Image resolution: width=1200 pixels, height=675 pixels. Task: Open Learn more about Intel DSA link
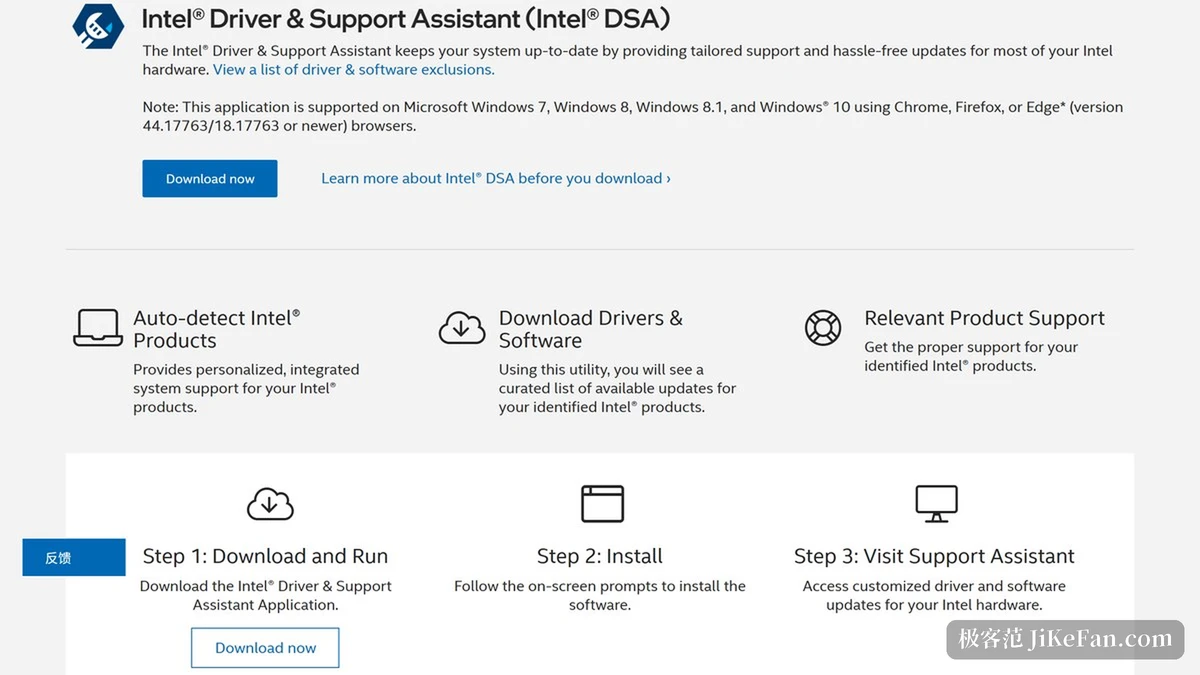(x=496, y=178)
